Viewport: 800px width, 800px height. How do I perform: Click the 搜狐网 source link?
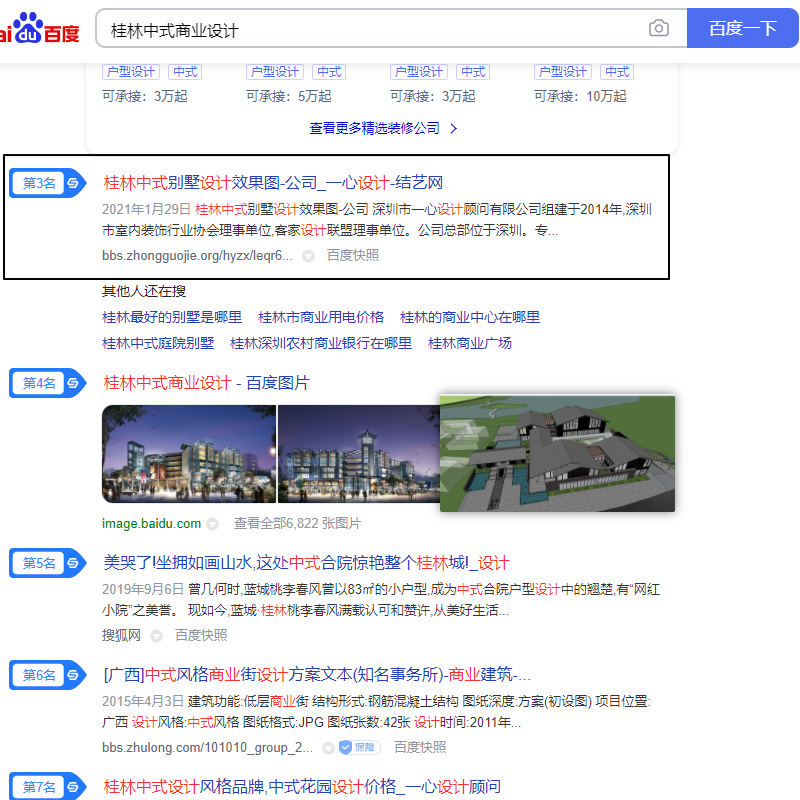point(121,635)
